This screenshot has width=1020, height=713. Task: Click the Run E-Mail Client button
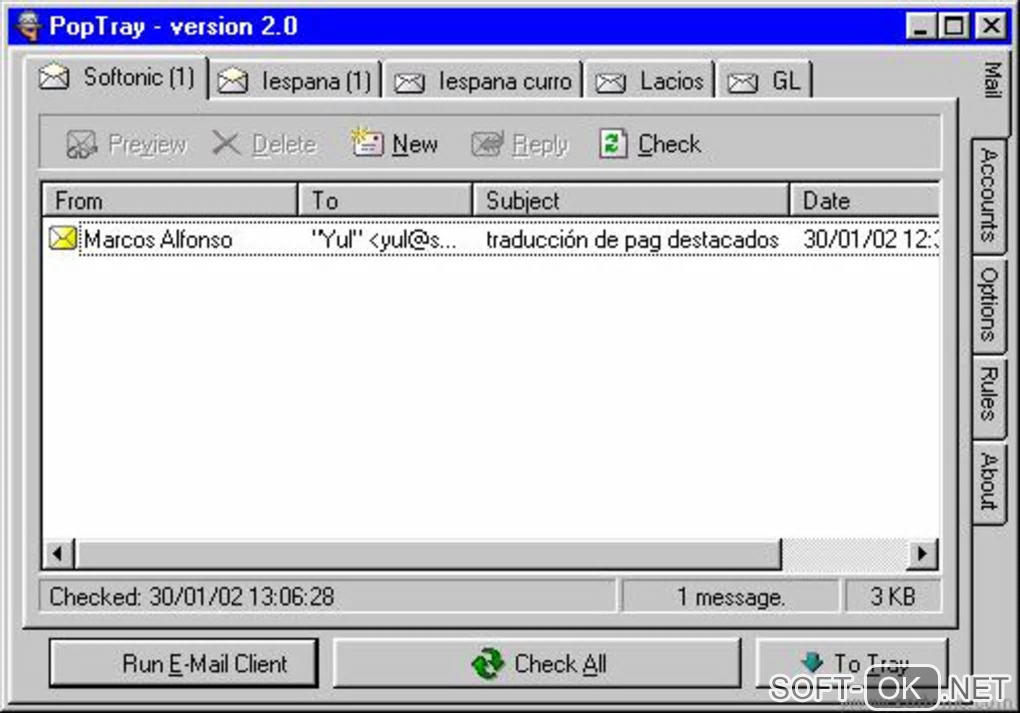[x=183, y=664]
